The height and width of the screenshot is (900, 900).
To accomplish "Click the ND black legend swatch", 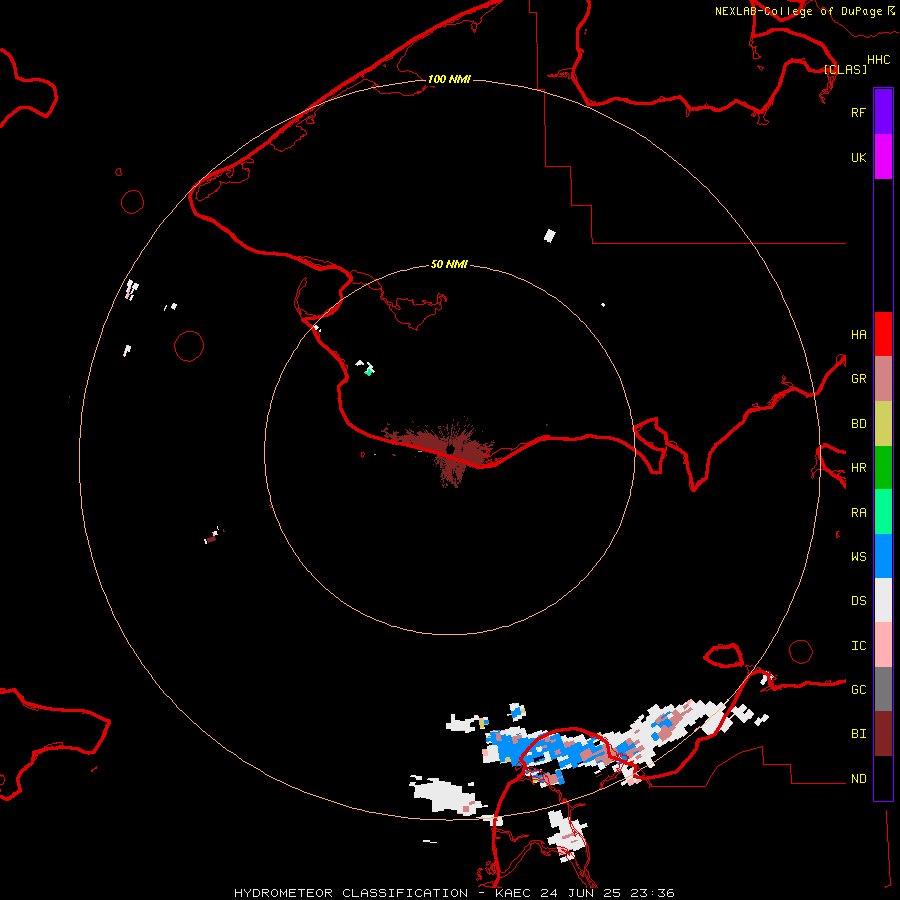I will point(883,778).
